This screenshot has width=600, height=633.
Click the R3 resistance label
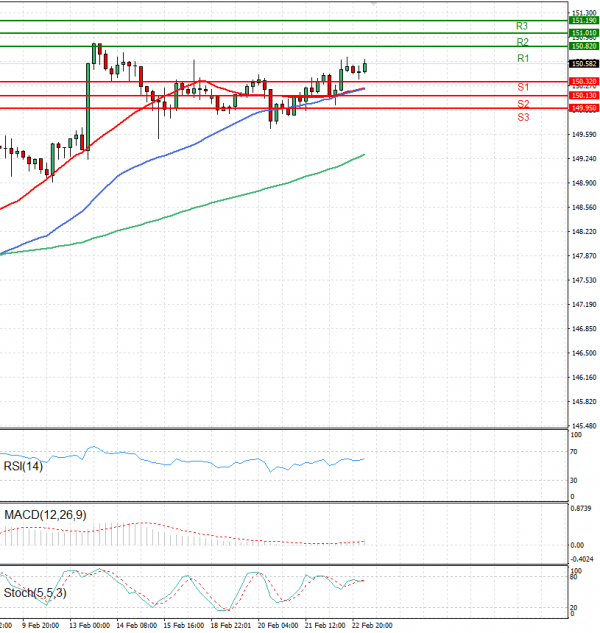point(522,26)
